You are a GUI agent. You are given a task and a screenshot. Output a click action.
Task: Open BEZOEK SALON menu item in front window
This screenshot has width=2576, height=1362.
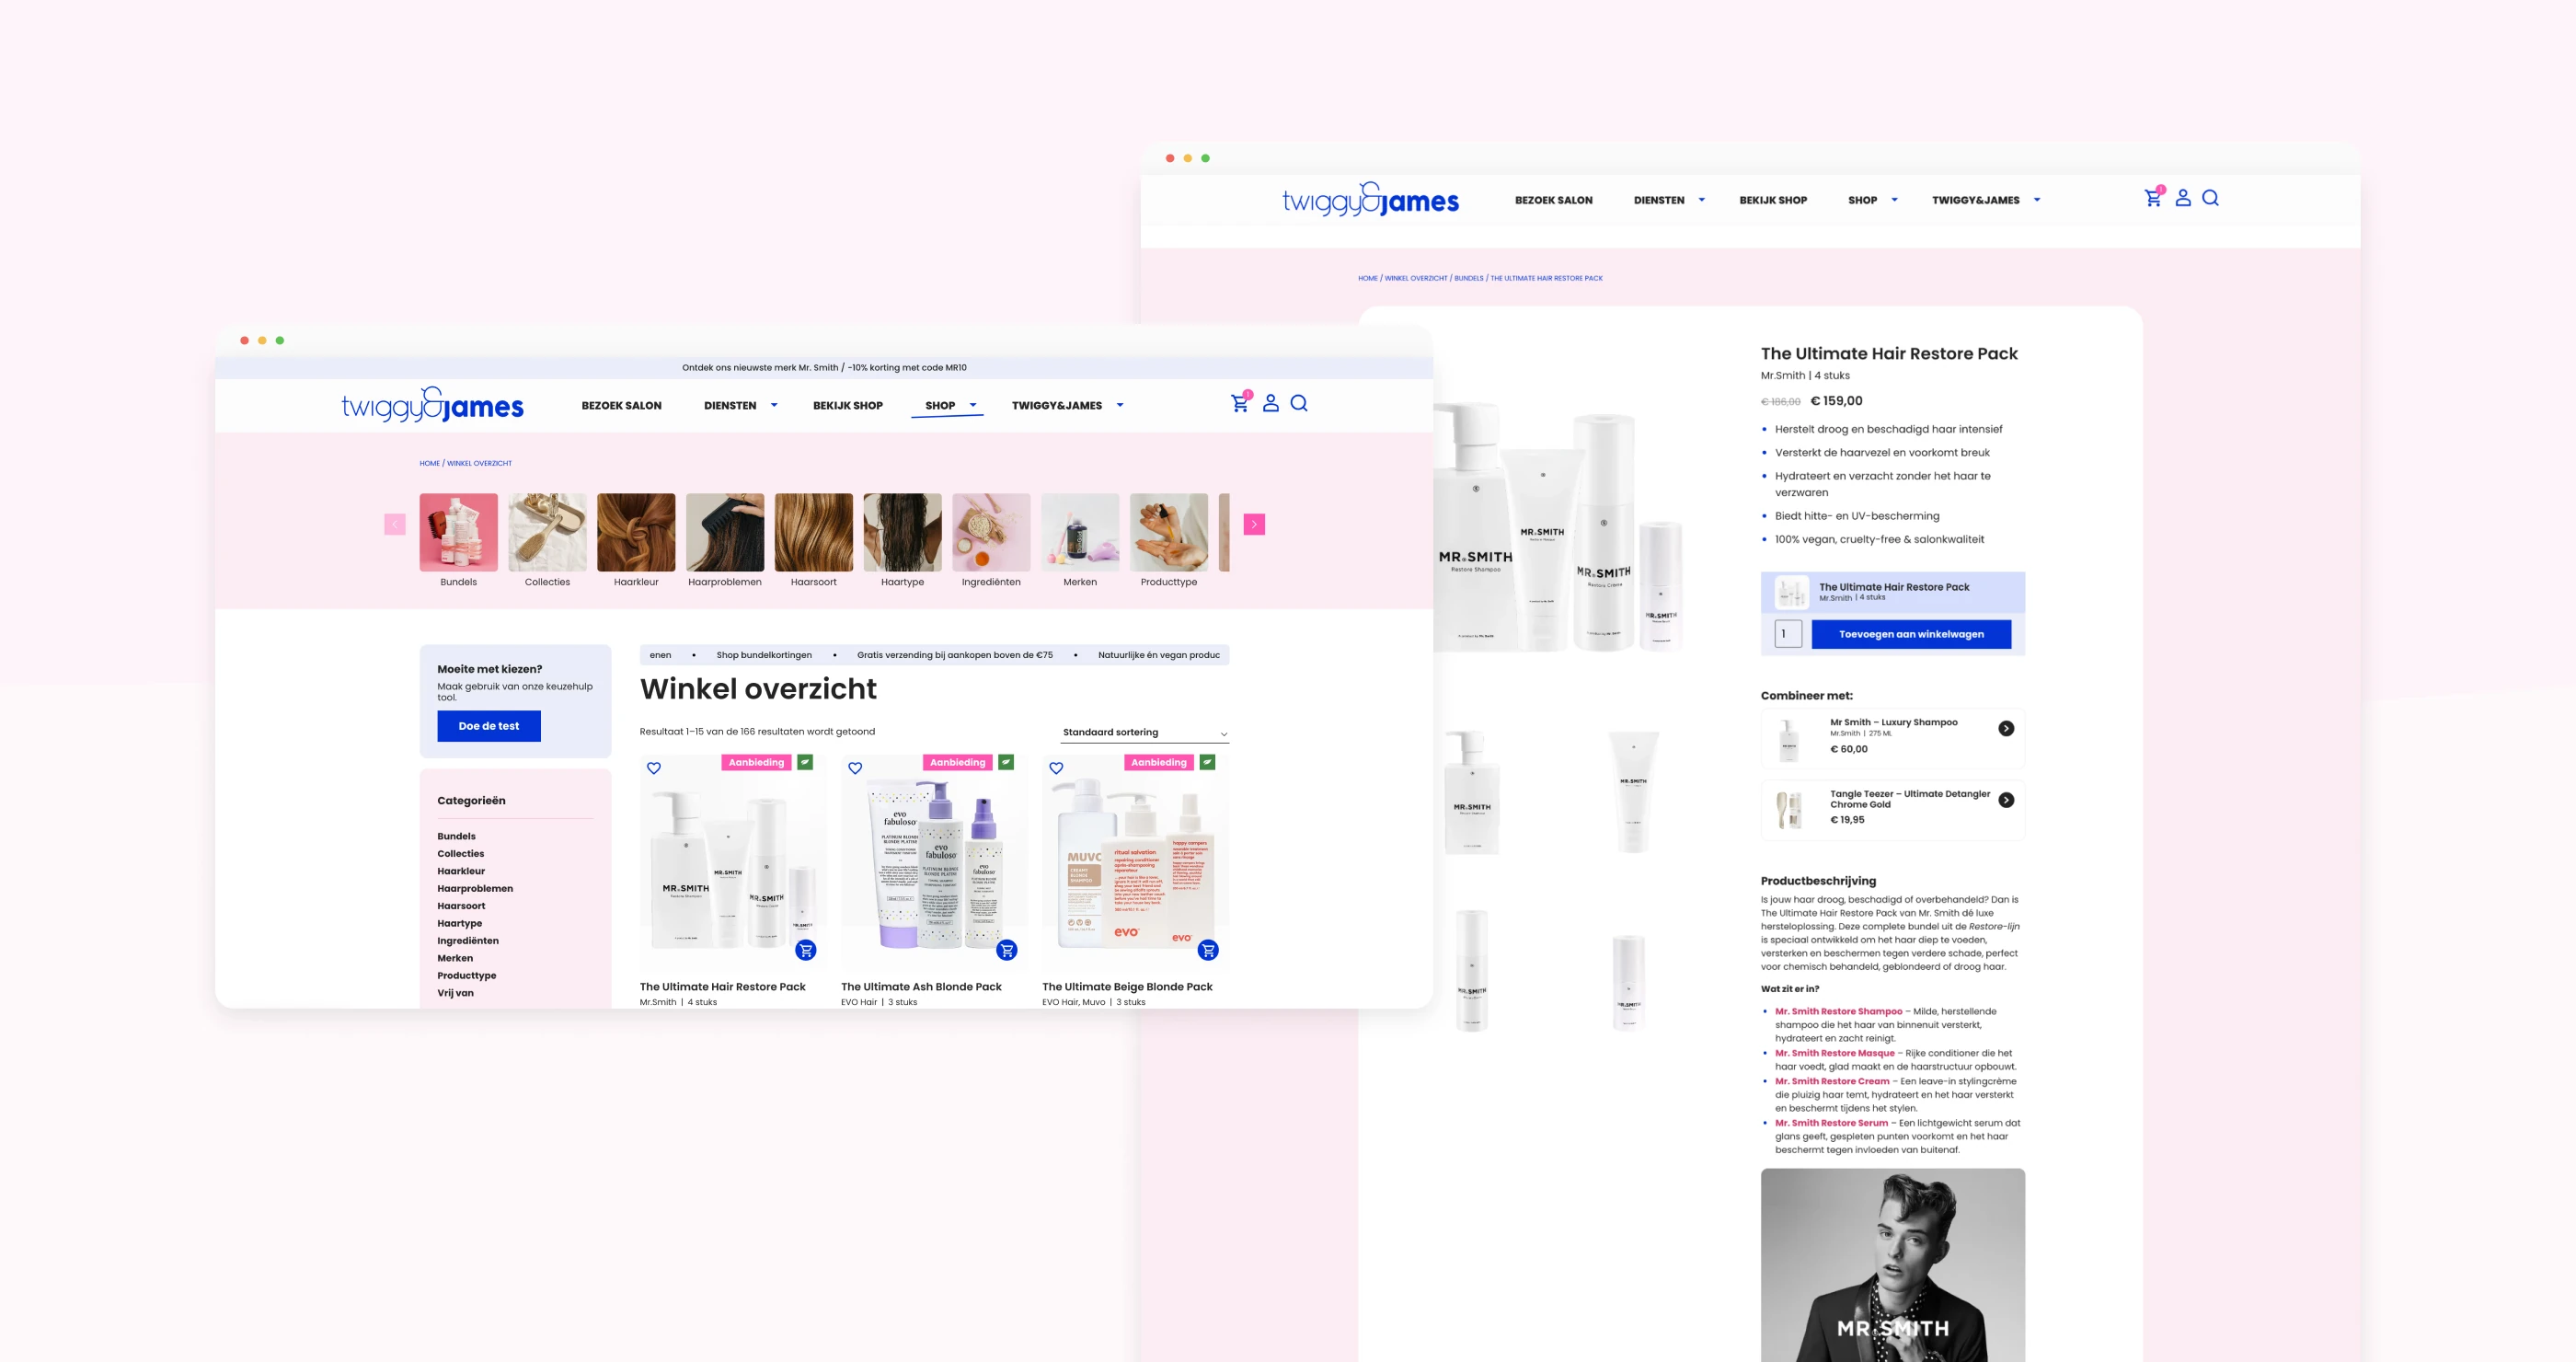[x=621, y=405]
